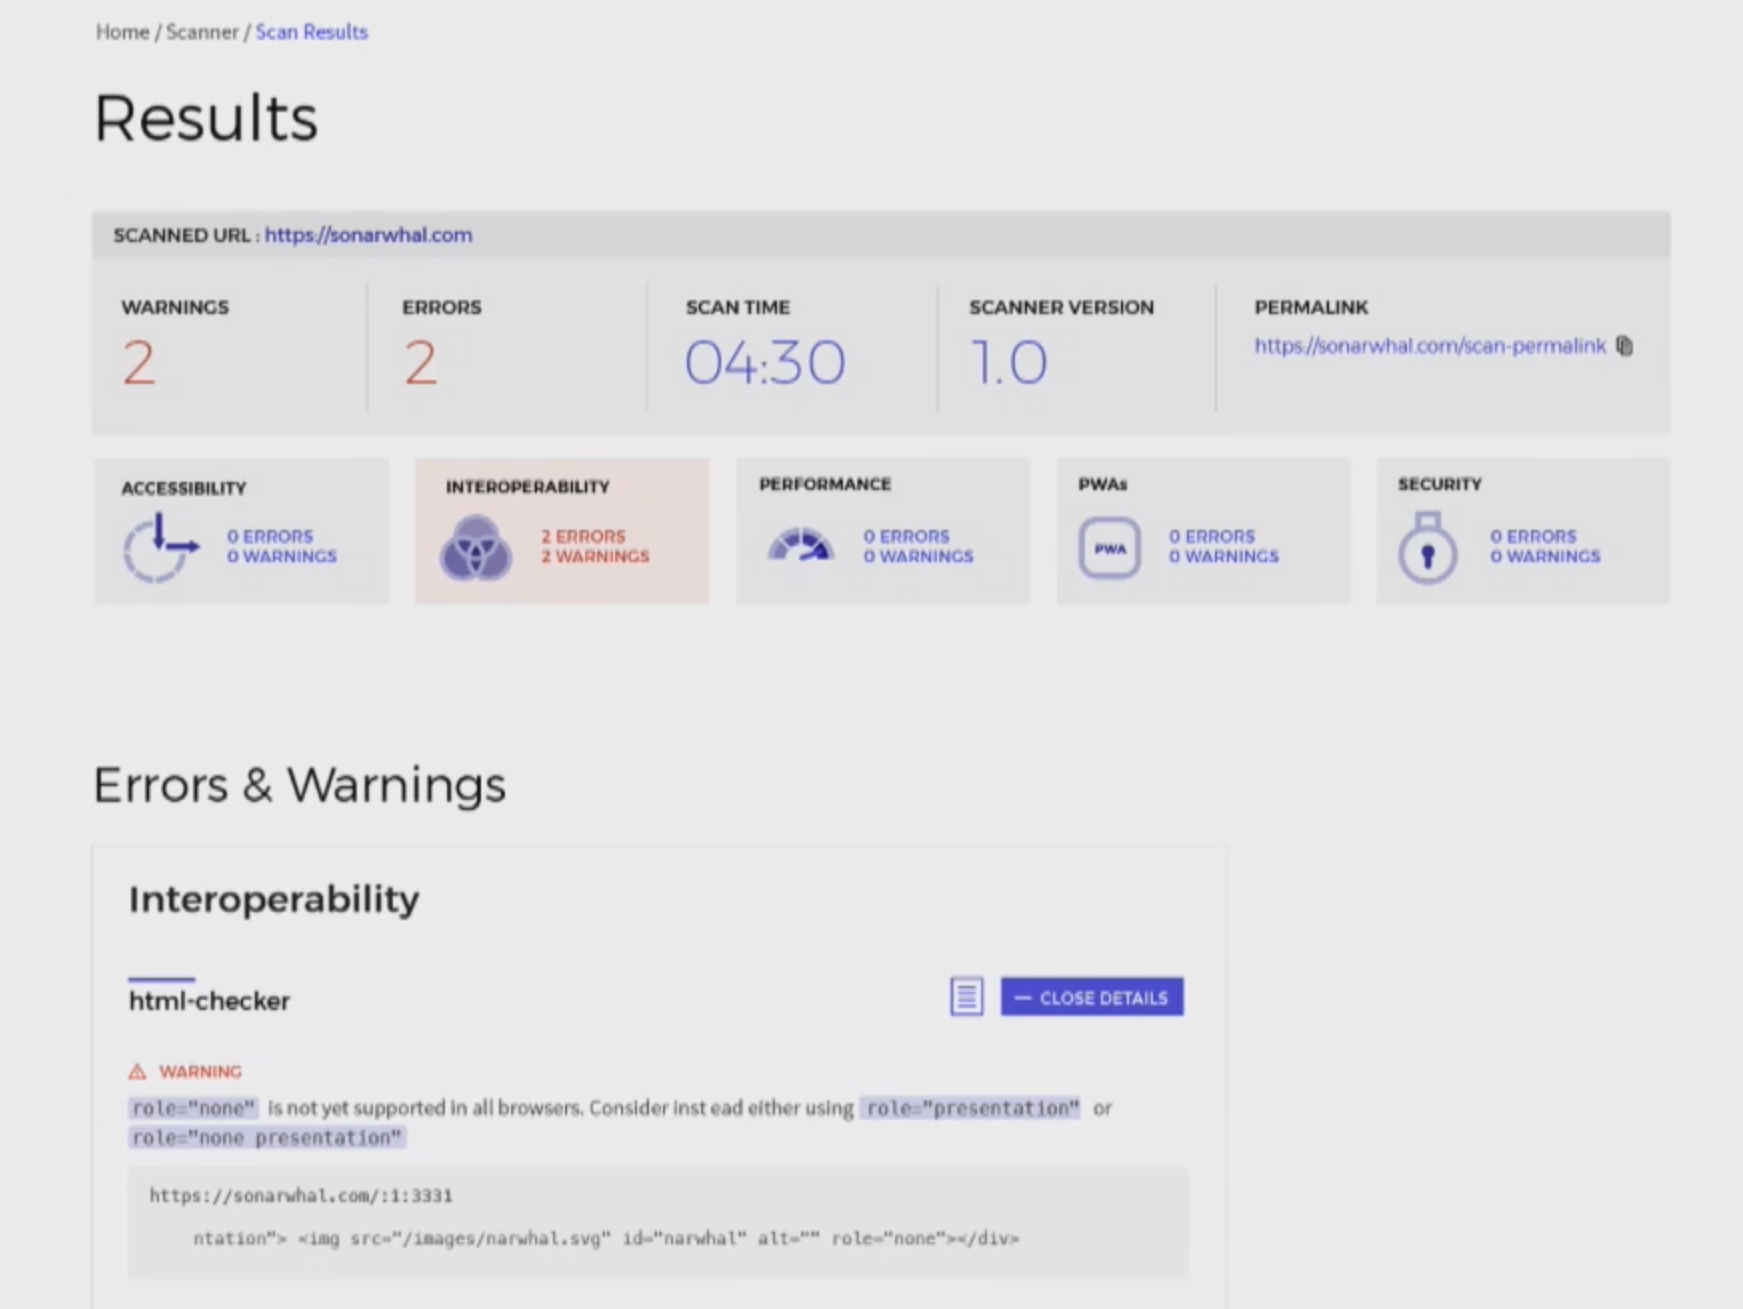Click the narwhal.svg img code line

pyautogui.click(x=606, y=1238)
